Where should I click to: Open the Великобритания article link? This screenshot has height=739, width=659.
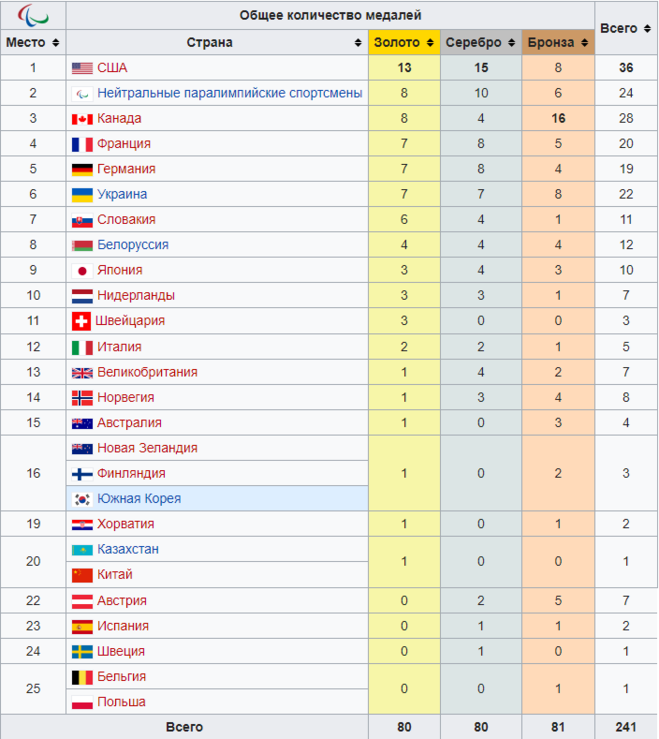pos(147,372)
